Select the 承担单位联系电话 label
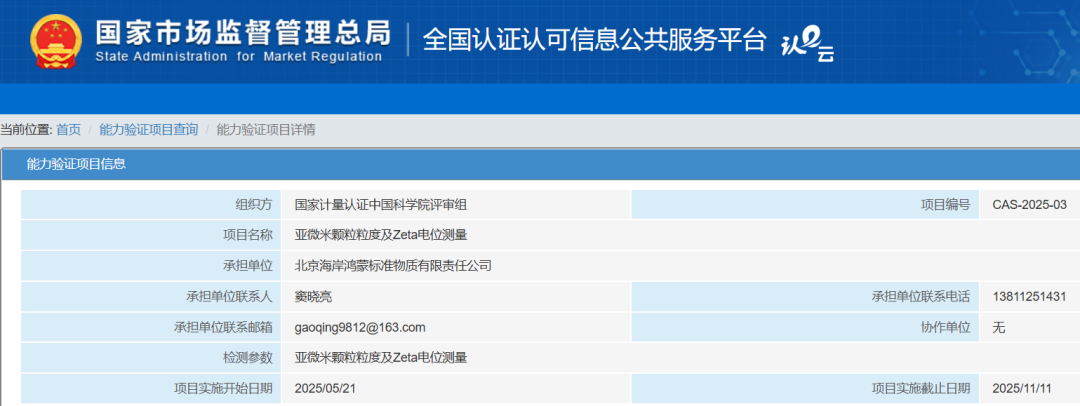This screenshot has width=1080, height=406. coord(805,296)
